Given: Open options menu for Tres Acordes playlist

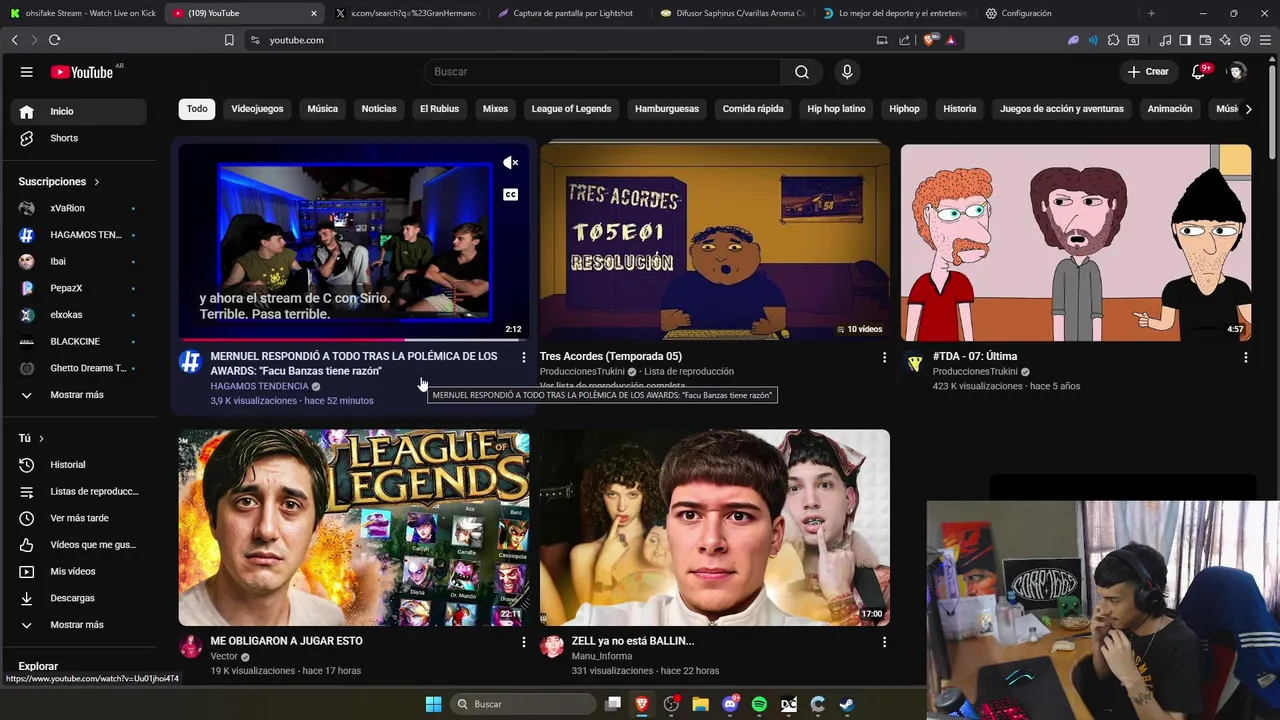Looking at the screenshot, I should click(883, 357).
